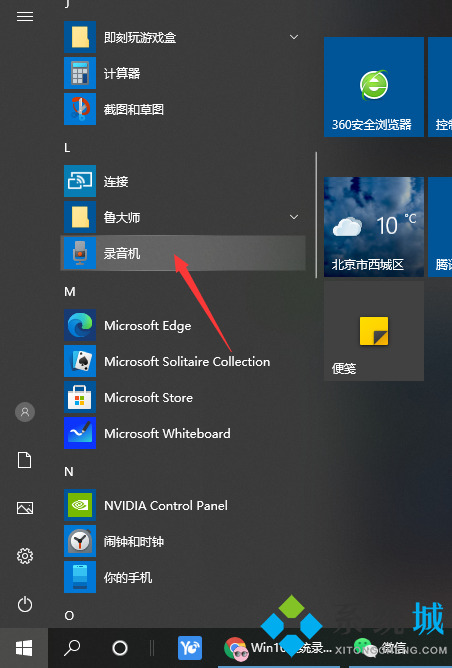452x668 pixels.
Task: Click the 录音机 label text
Action: [x=122, y=253]
